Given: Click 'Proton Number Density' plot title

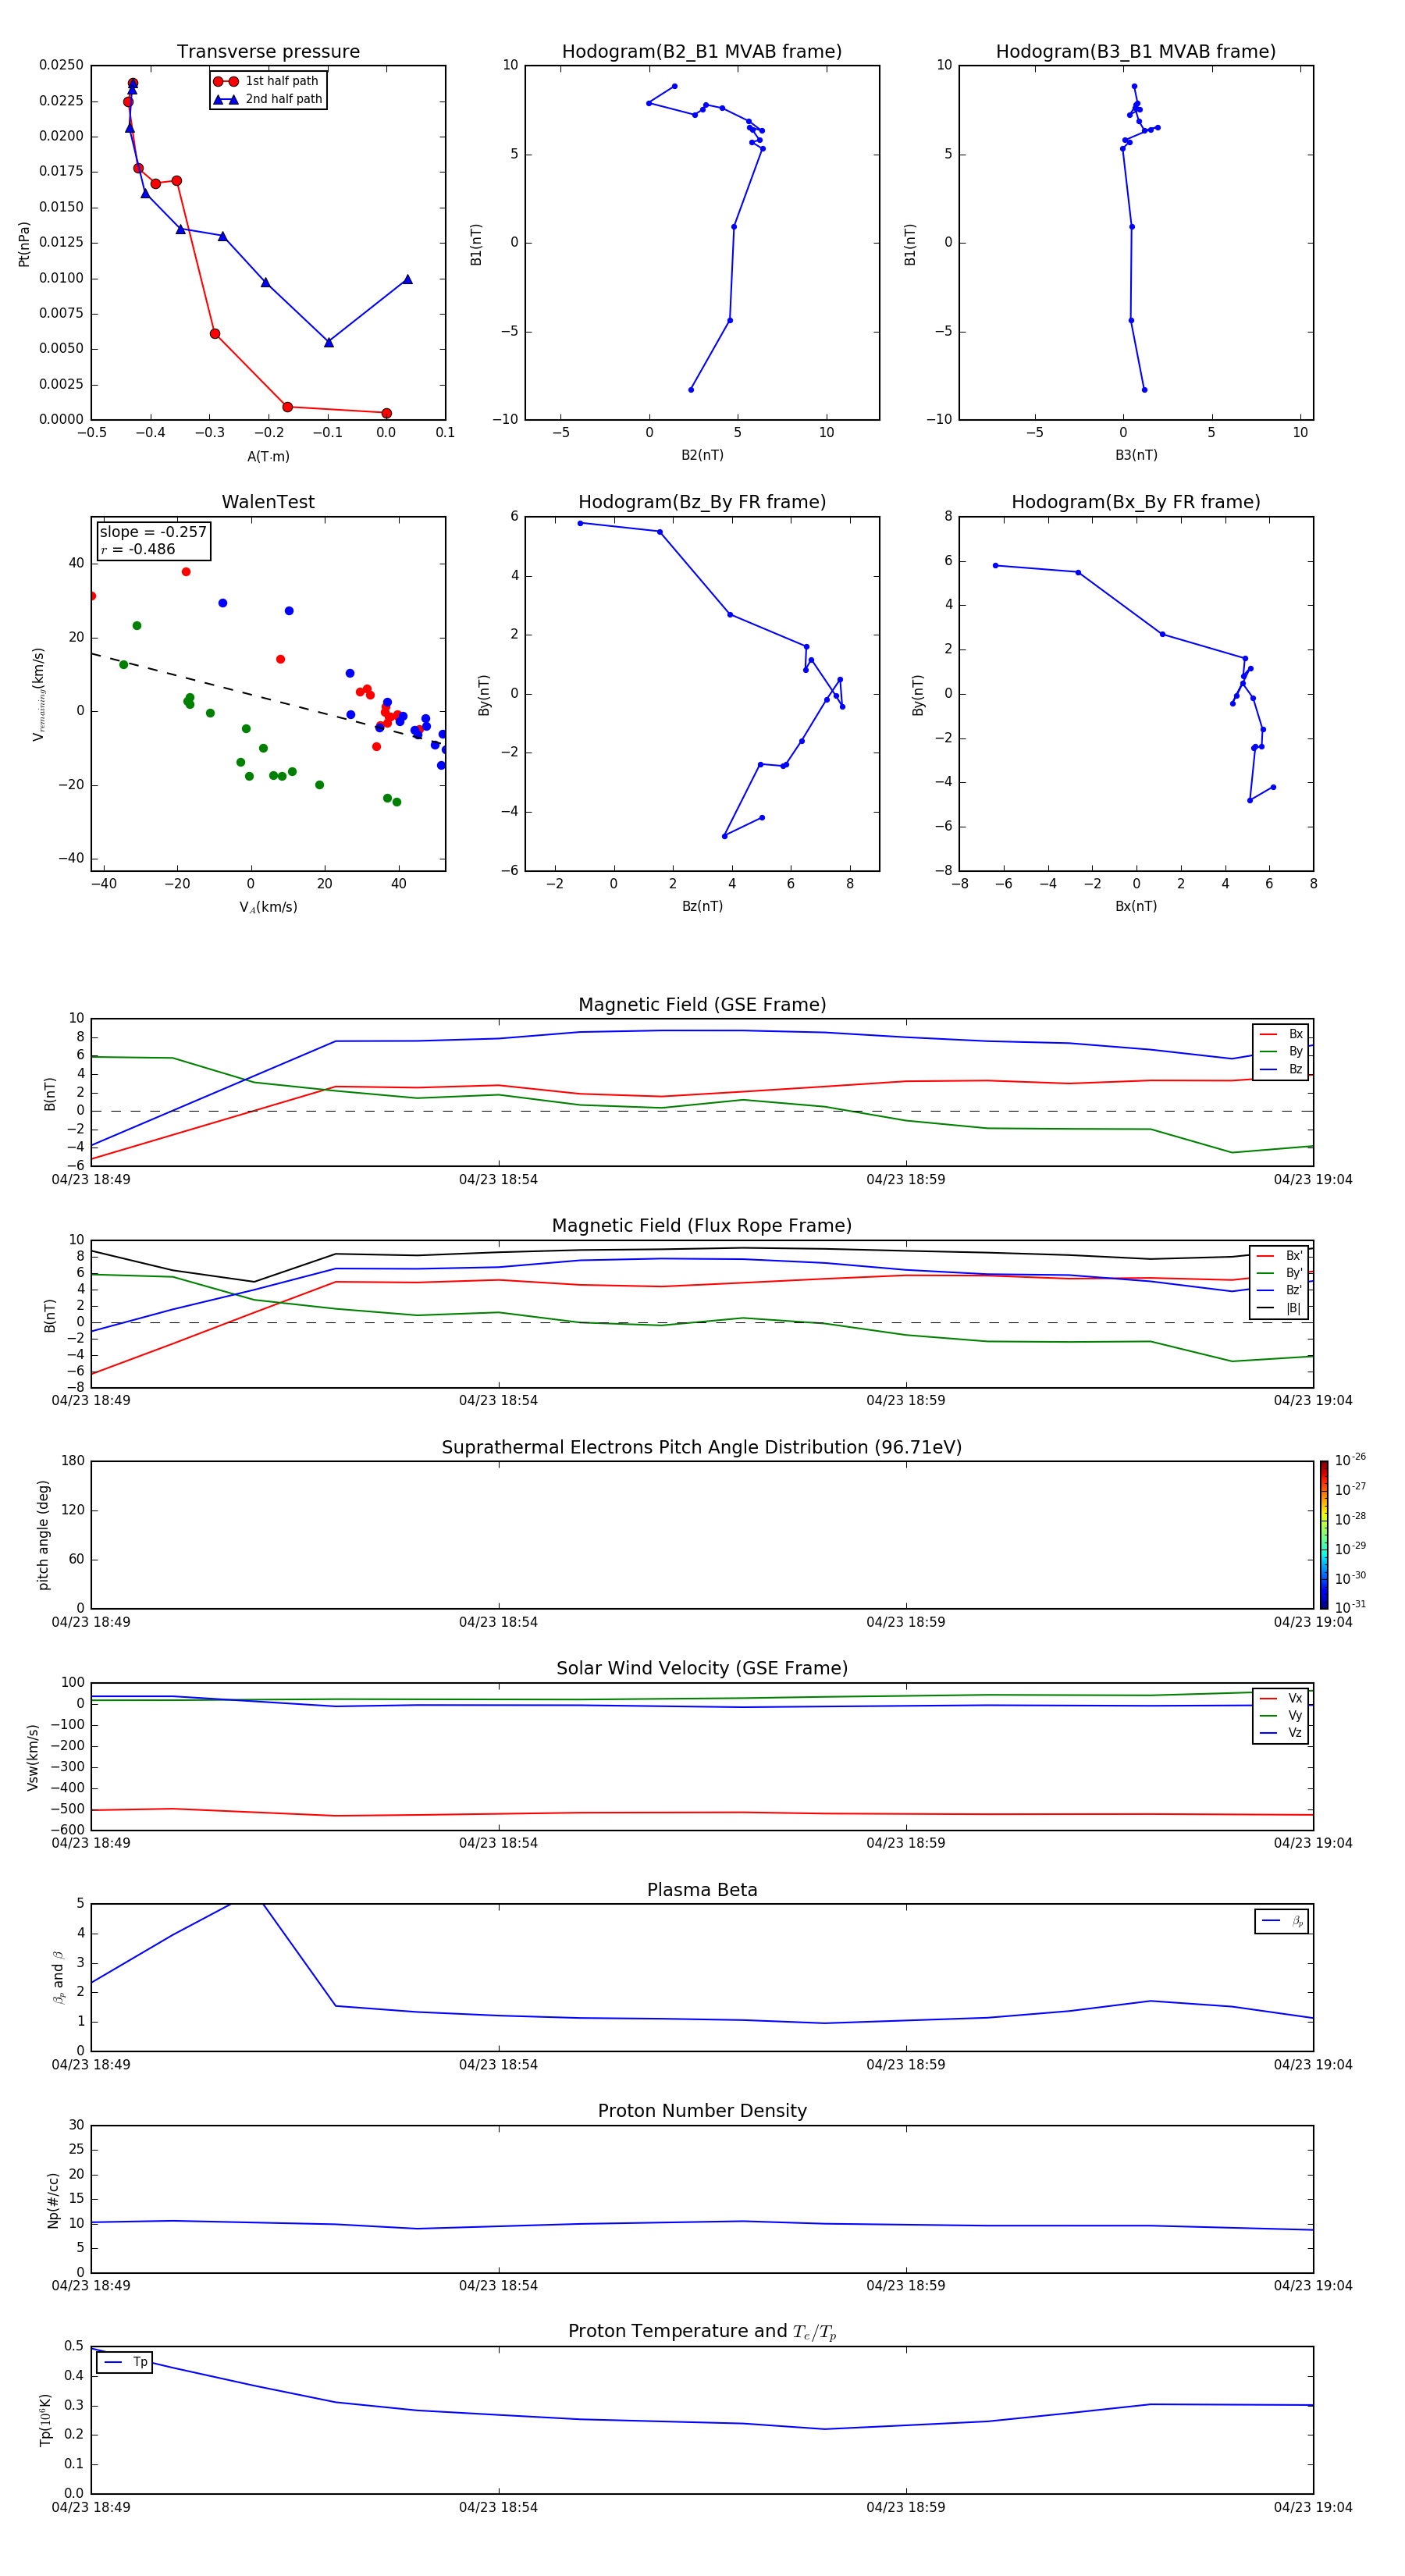Looking at the screenshot, I should click(x=702, y=2111).
